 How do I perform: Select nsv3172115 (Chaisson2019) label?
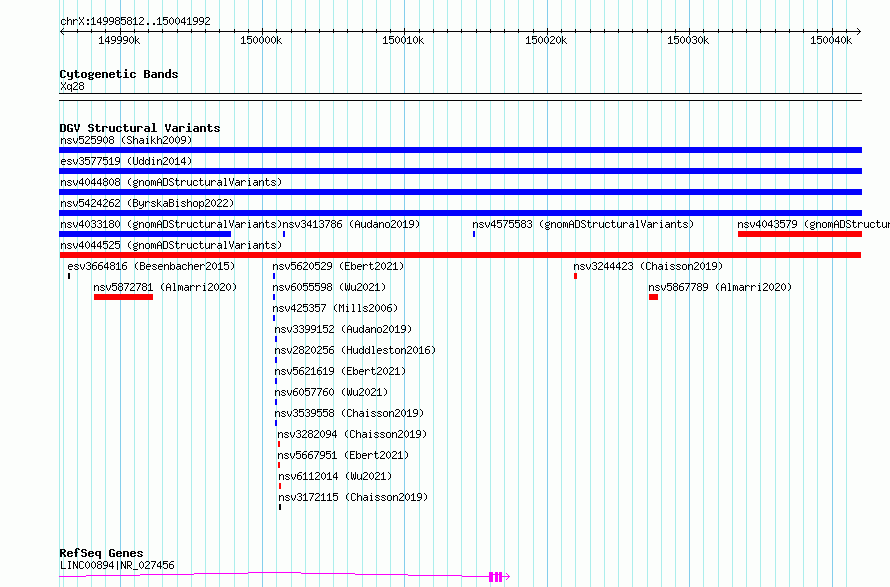click(353, 497)
